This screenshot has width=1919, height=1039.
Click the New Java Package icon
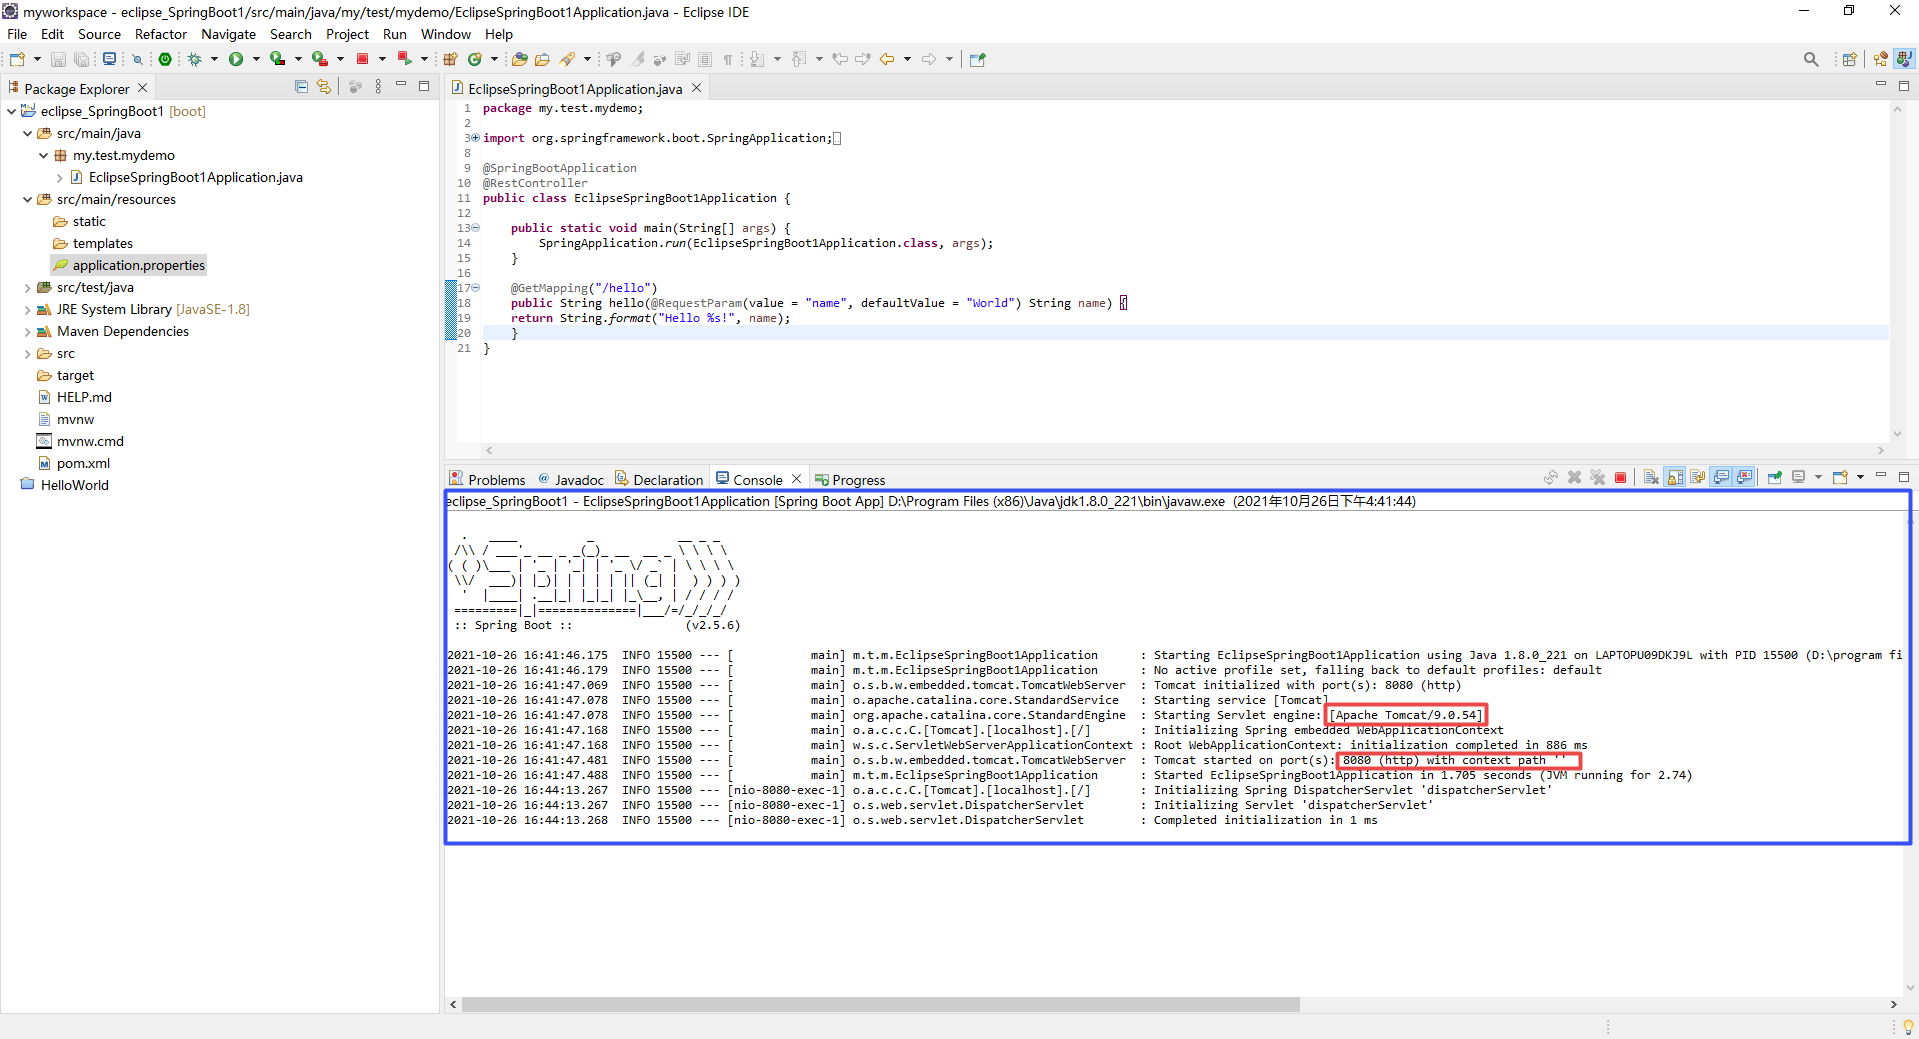tap(450, 59)
